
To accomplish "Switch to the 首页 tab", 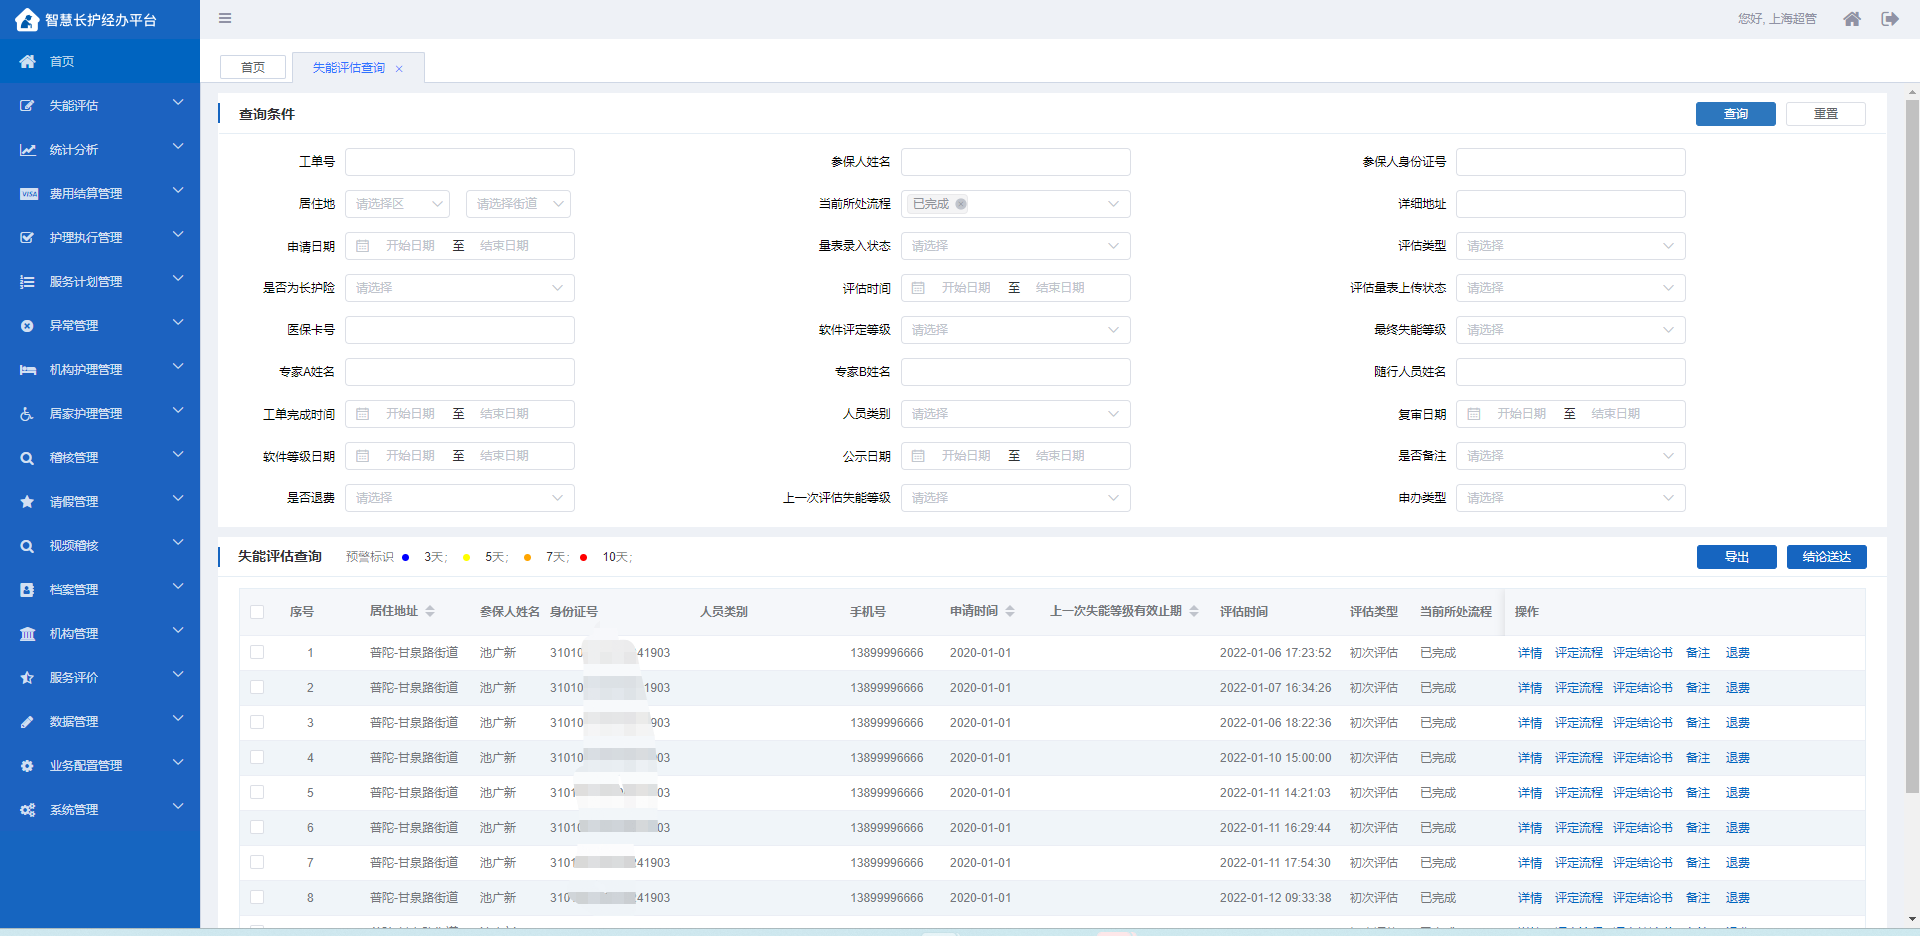I will (x=253, y=68).
